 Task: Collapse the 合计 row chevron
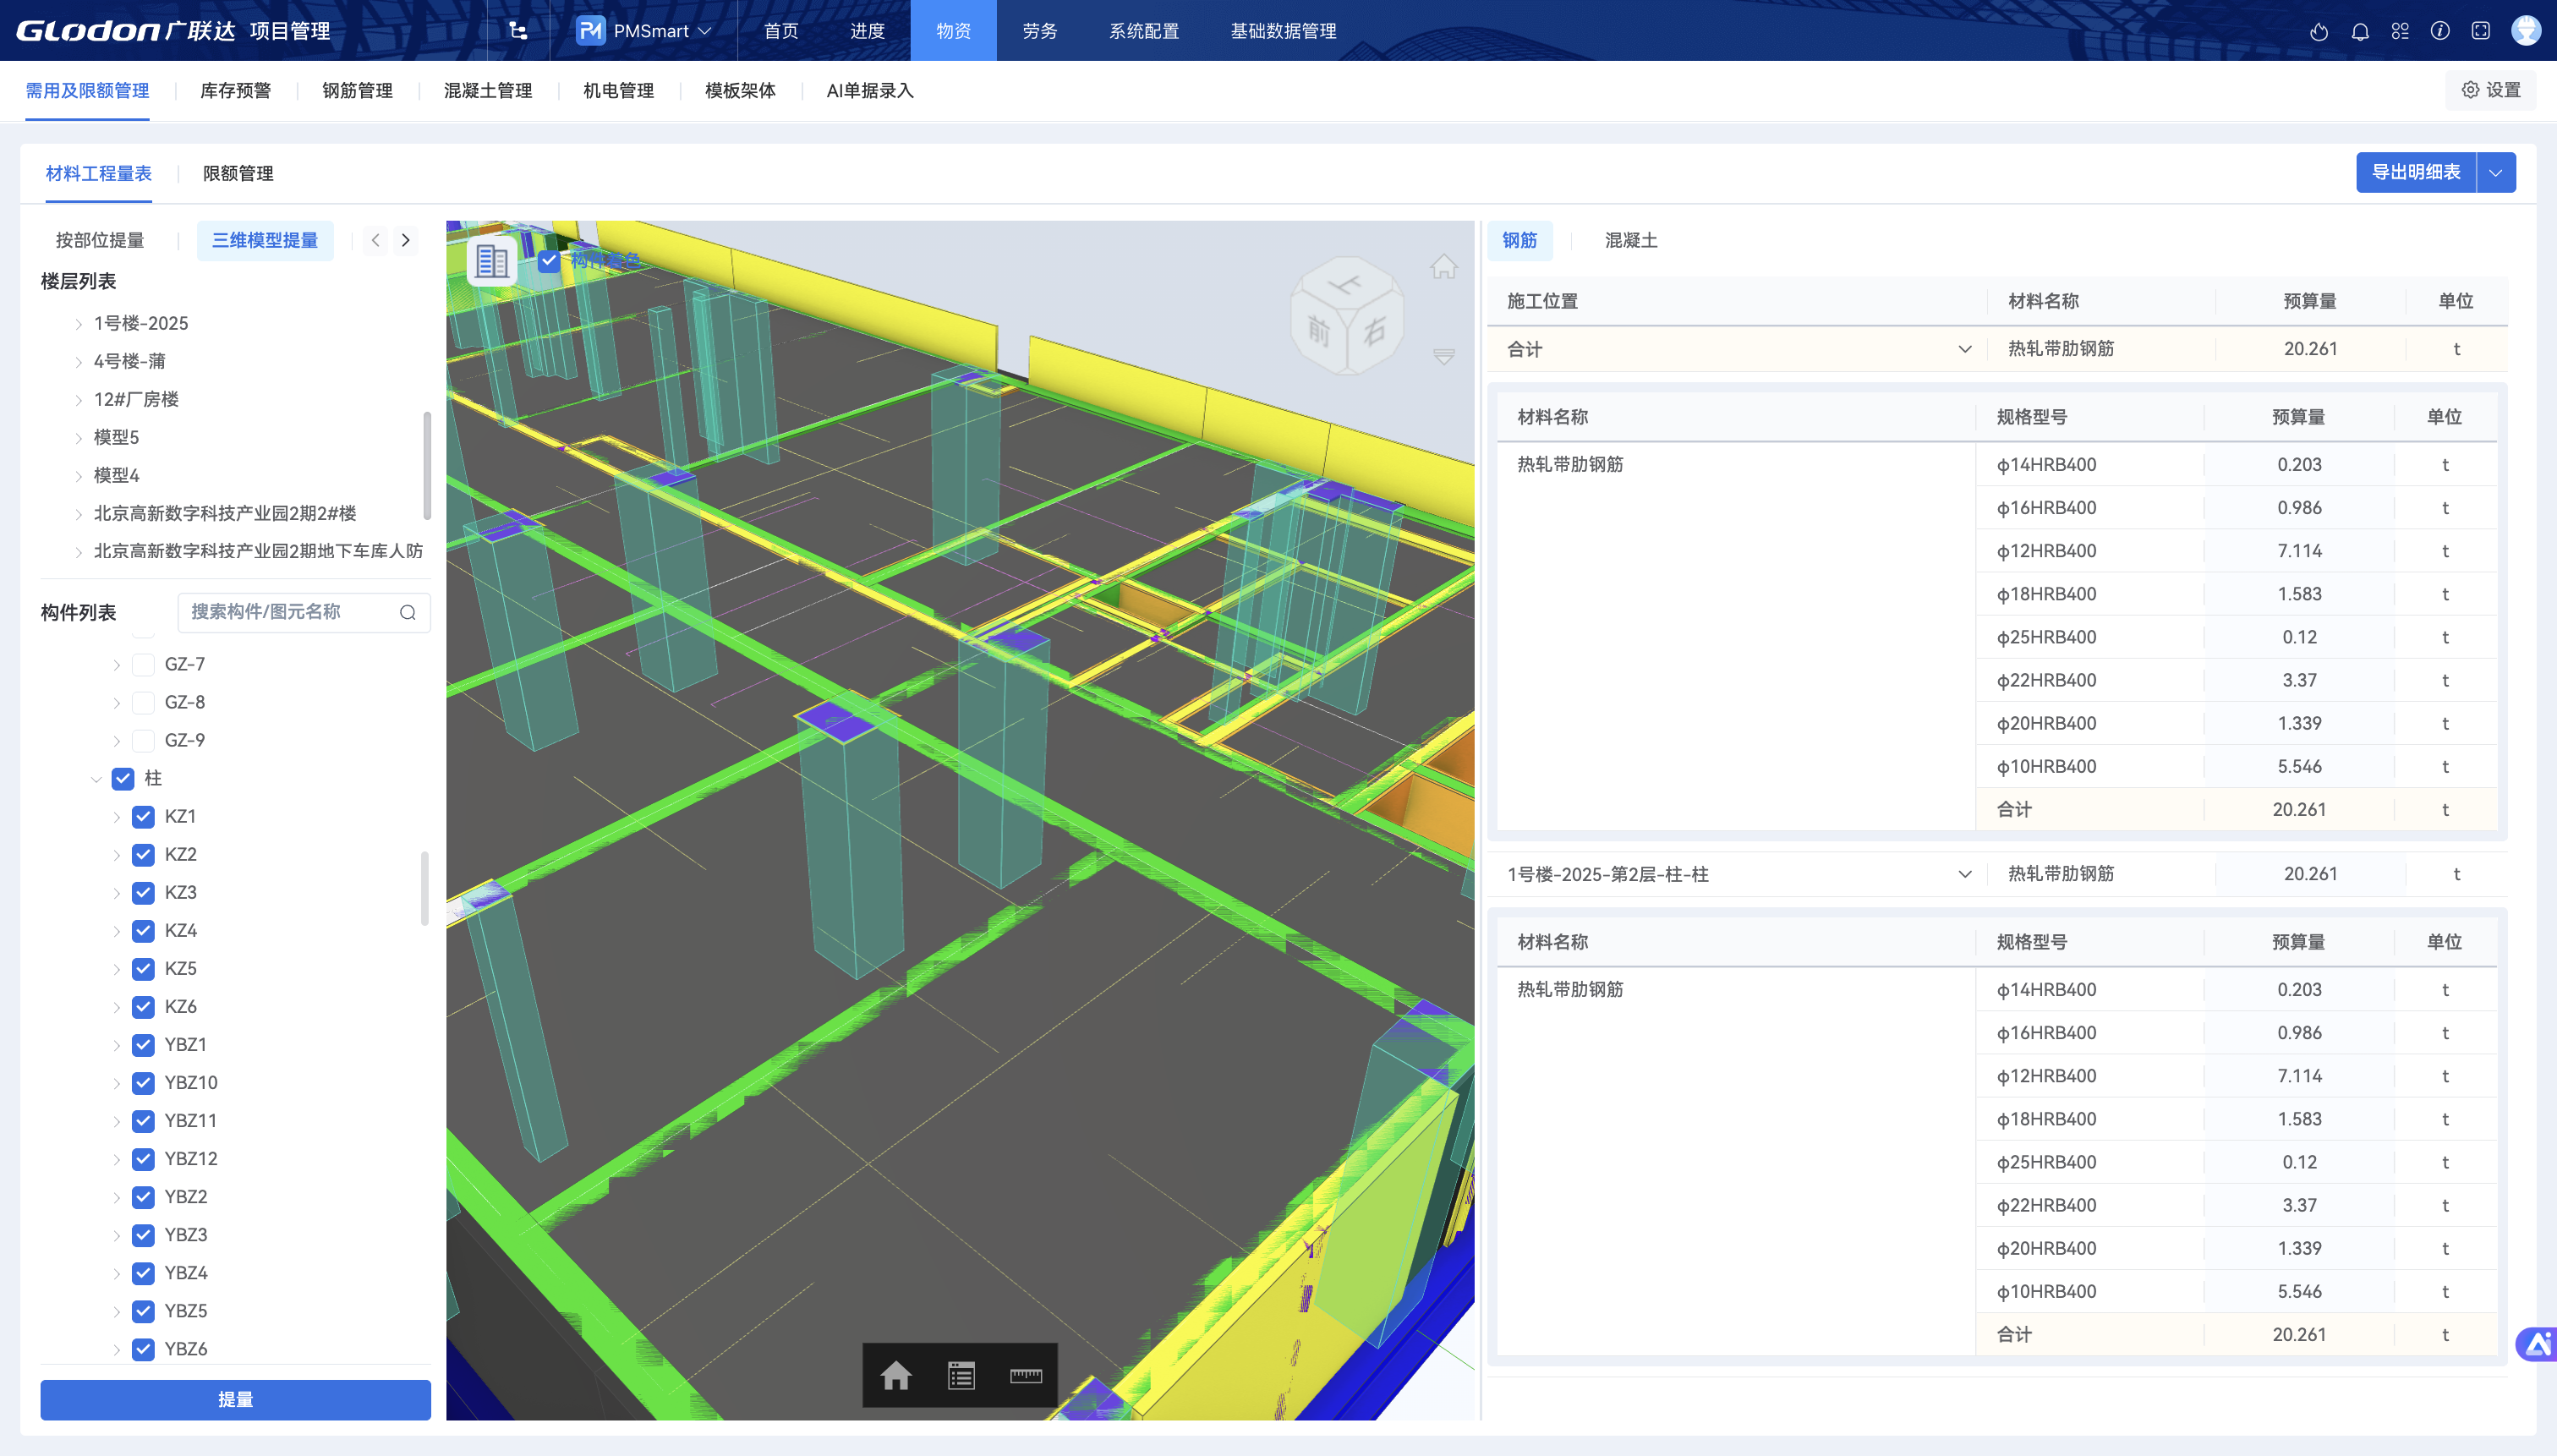tap(1964, 349)
